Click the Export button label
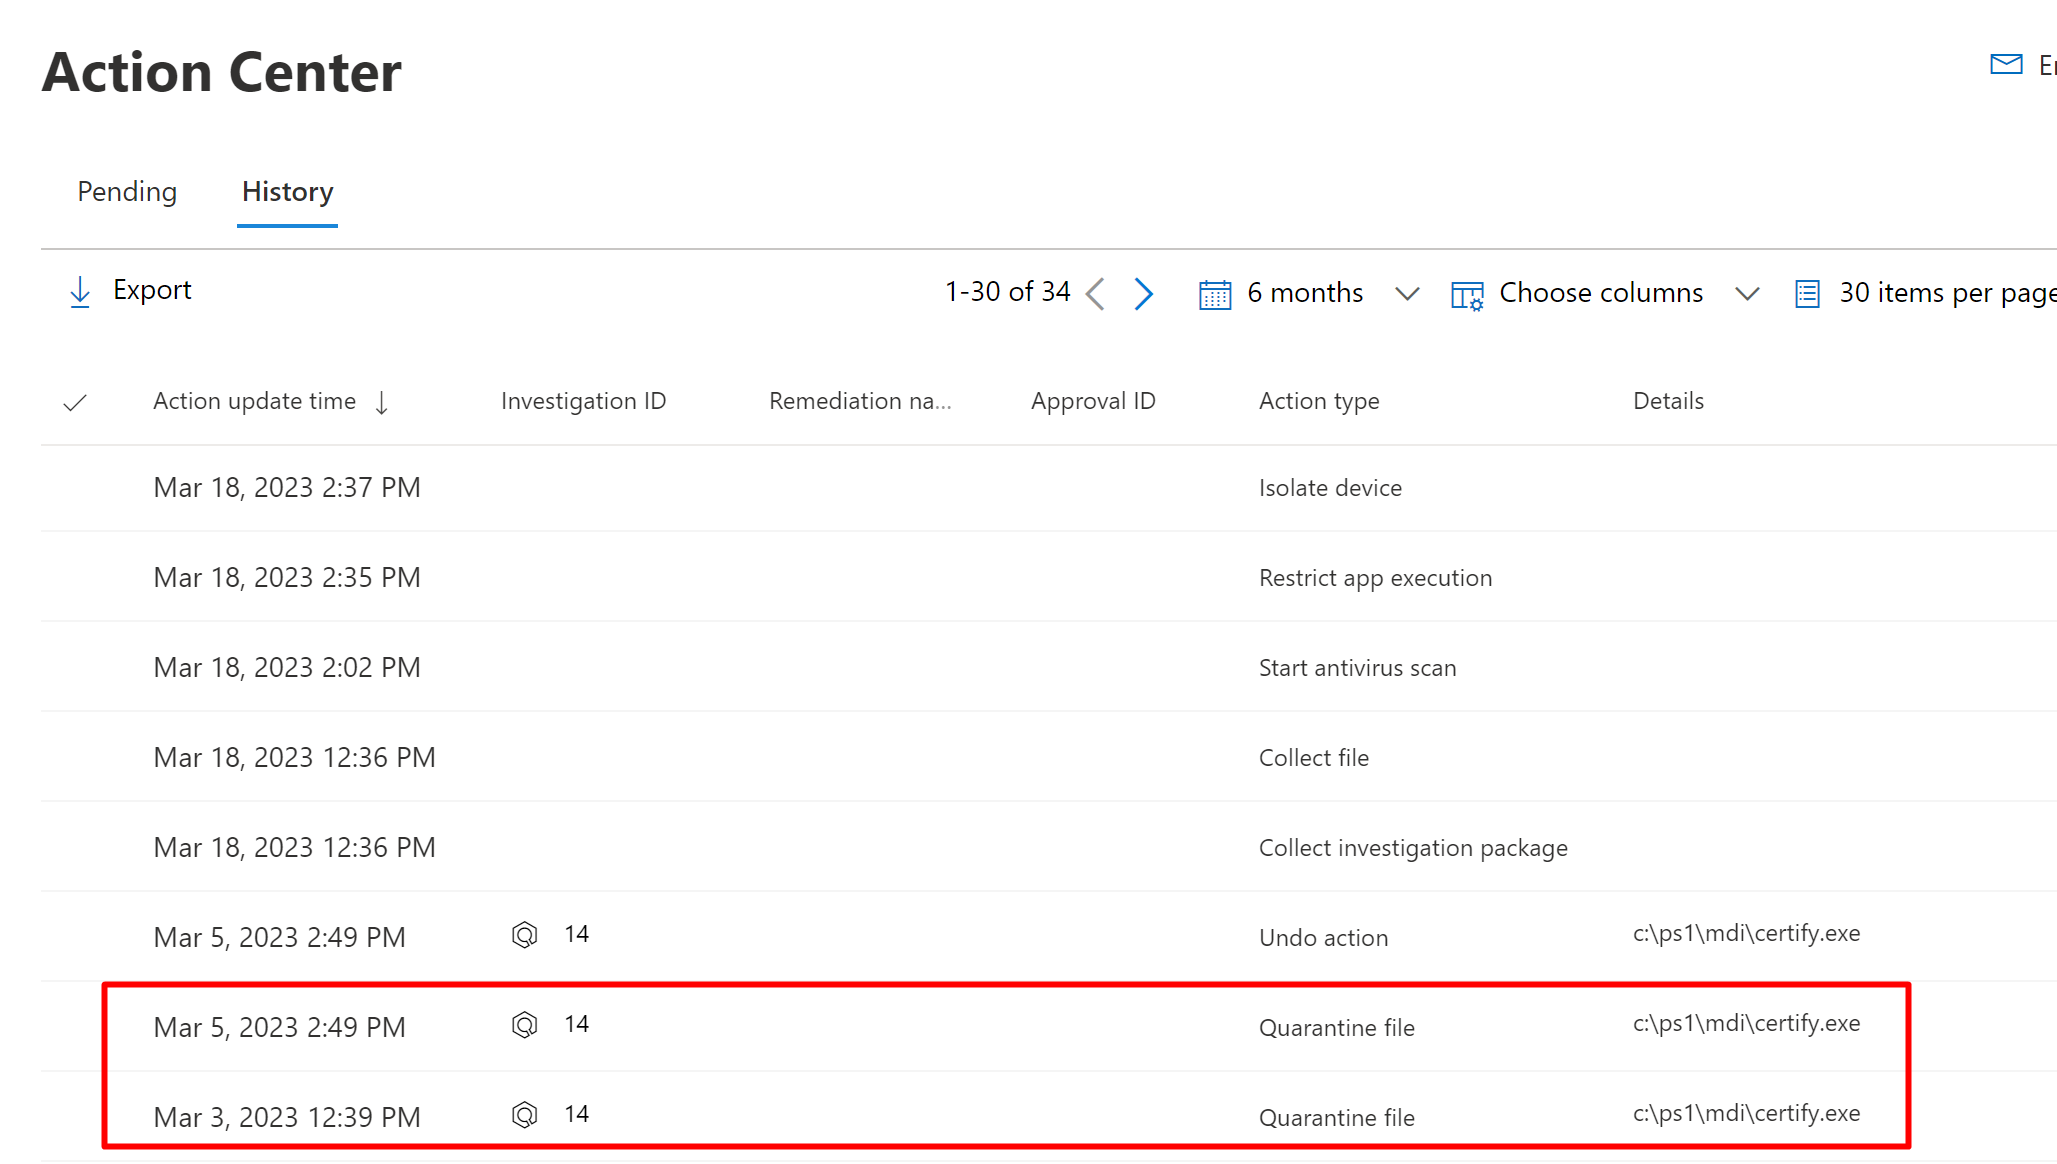Viewport: 2057px width, 1164px height. coord(152,290)
